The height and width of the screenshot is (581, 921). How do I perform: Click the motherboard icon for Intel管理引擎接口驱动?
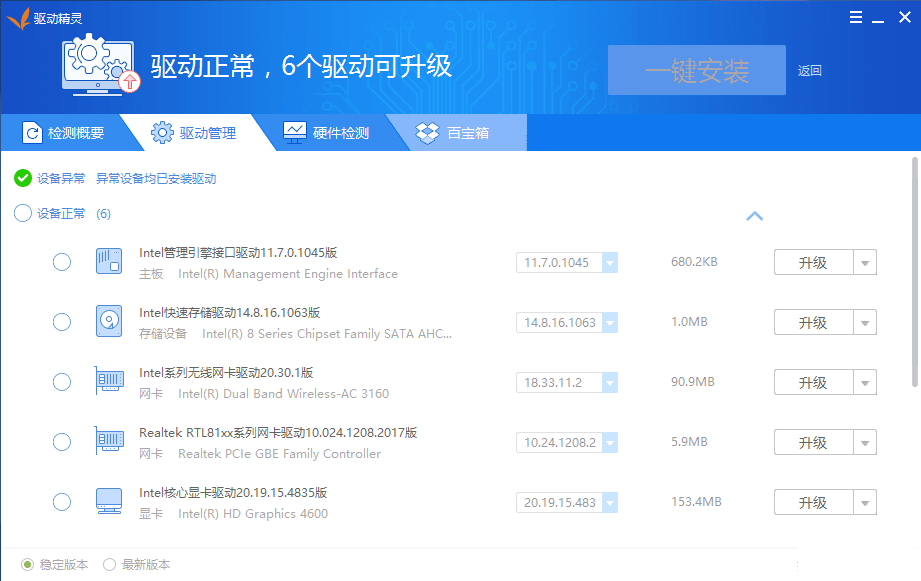[x=109, y=261]
